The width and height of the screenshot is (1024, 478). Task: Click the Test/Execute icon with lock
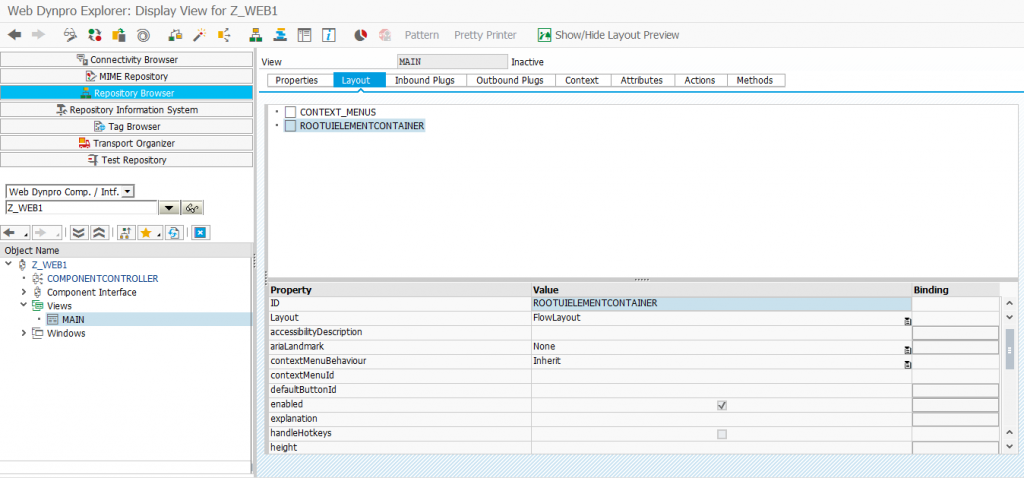175,35
